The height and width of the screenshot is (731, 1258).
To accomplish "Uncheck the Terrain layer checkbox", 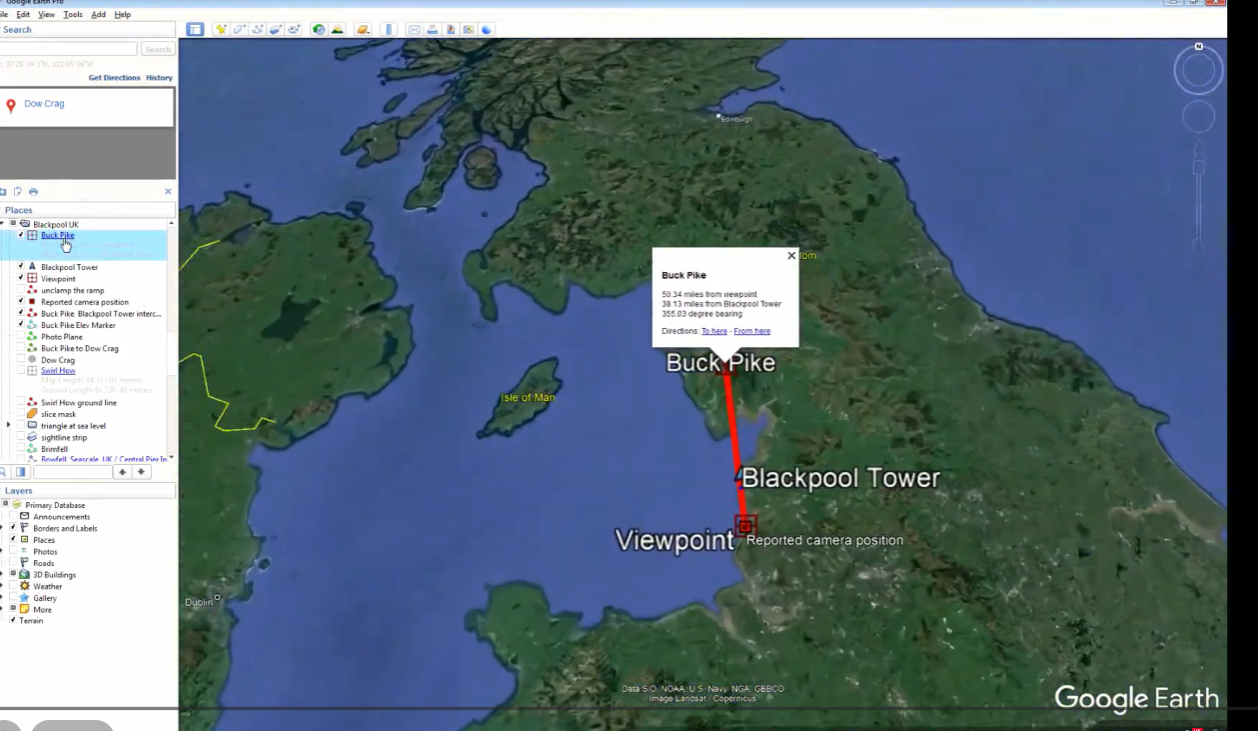I will (13, 620).
